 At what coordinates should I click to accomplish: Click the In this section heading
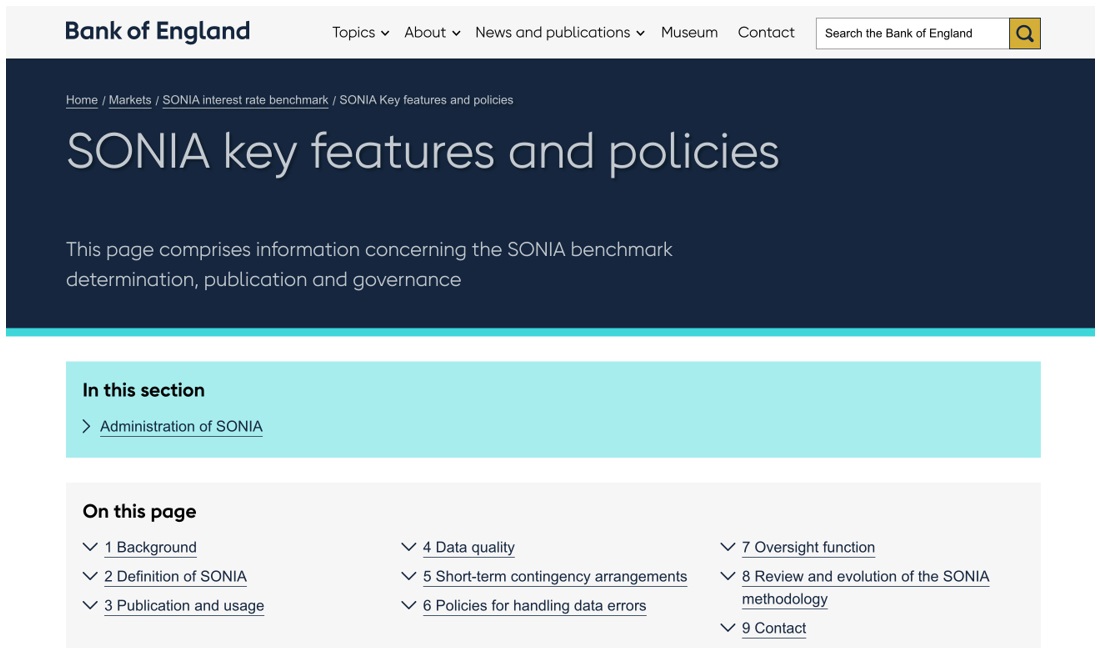[x=143, y=391]
